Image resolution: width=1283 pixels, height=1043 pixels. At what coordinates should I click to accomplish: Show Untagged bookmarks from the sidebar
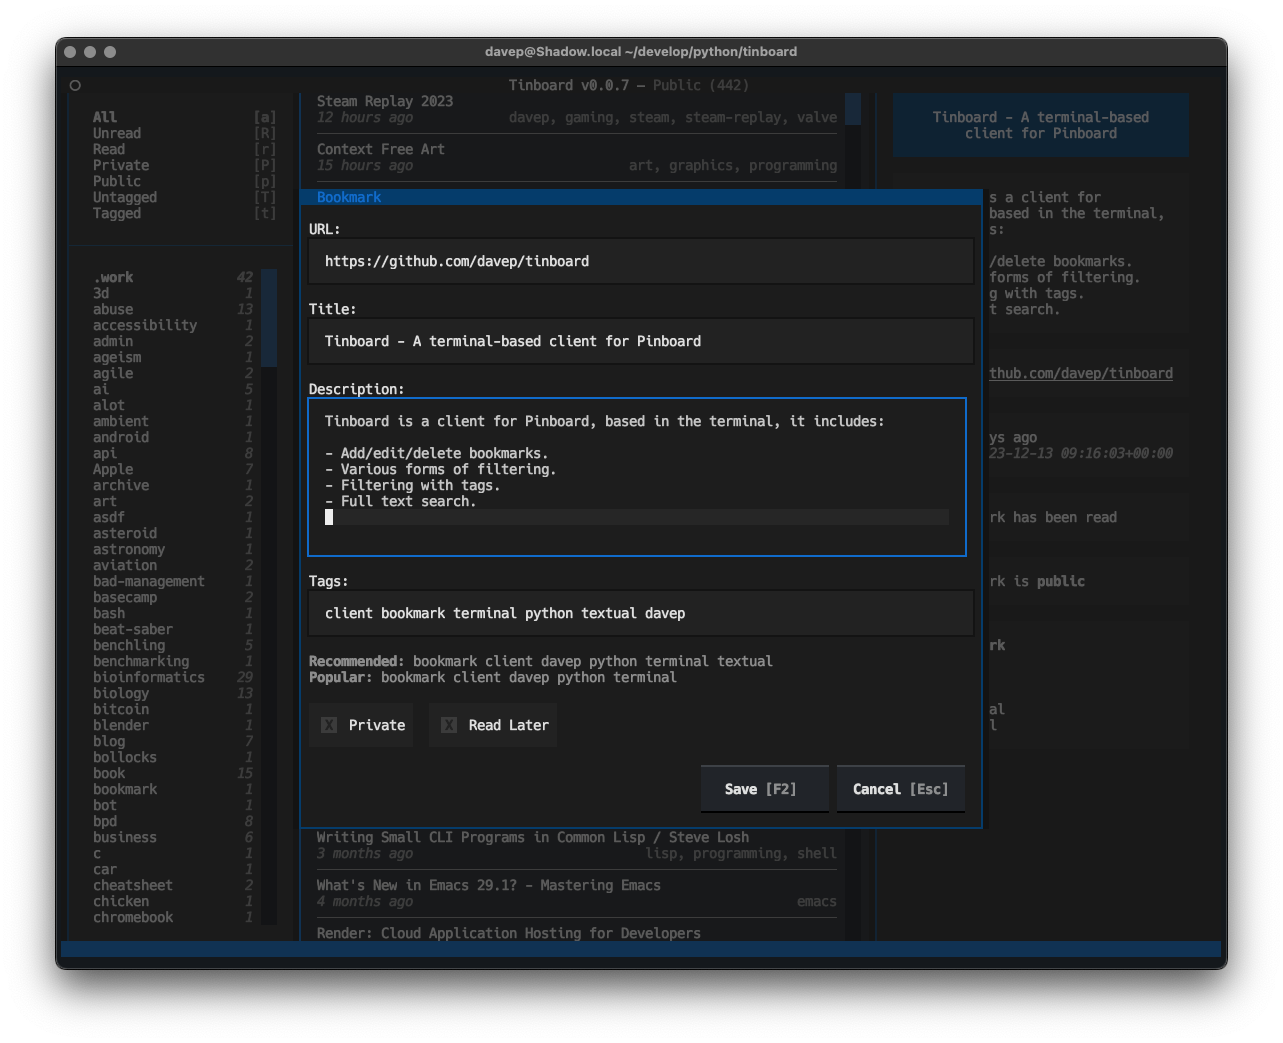pyautogui.click(x=184, y=197)
